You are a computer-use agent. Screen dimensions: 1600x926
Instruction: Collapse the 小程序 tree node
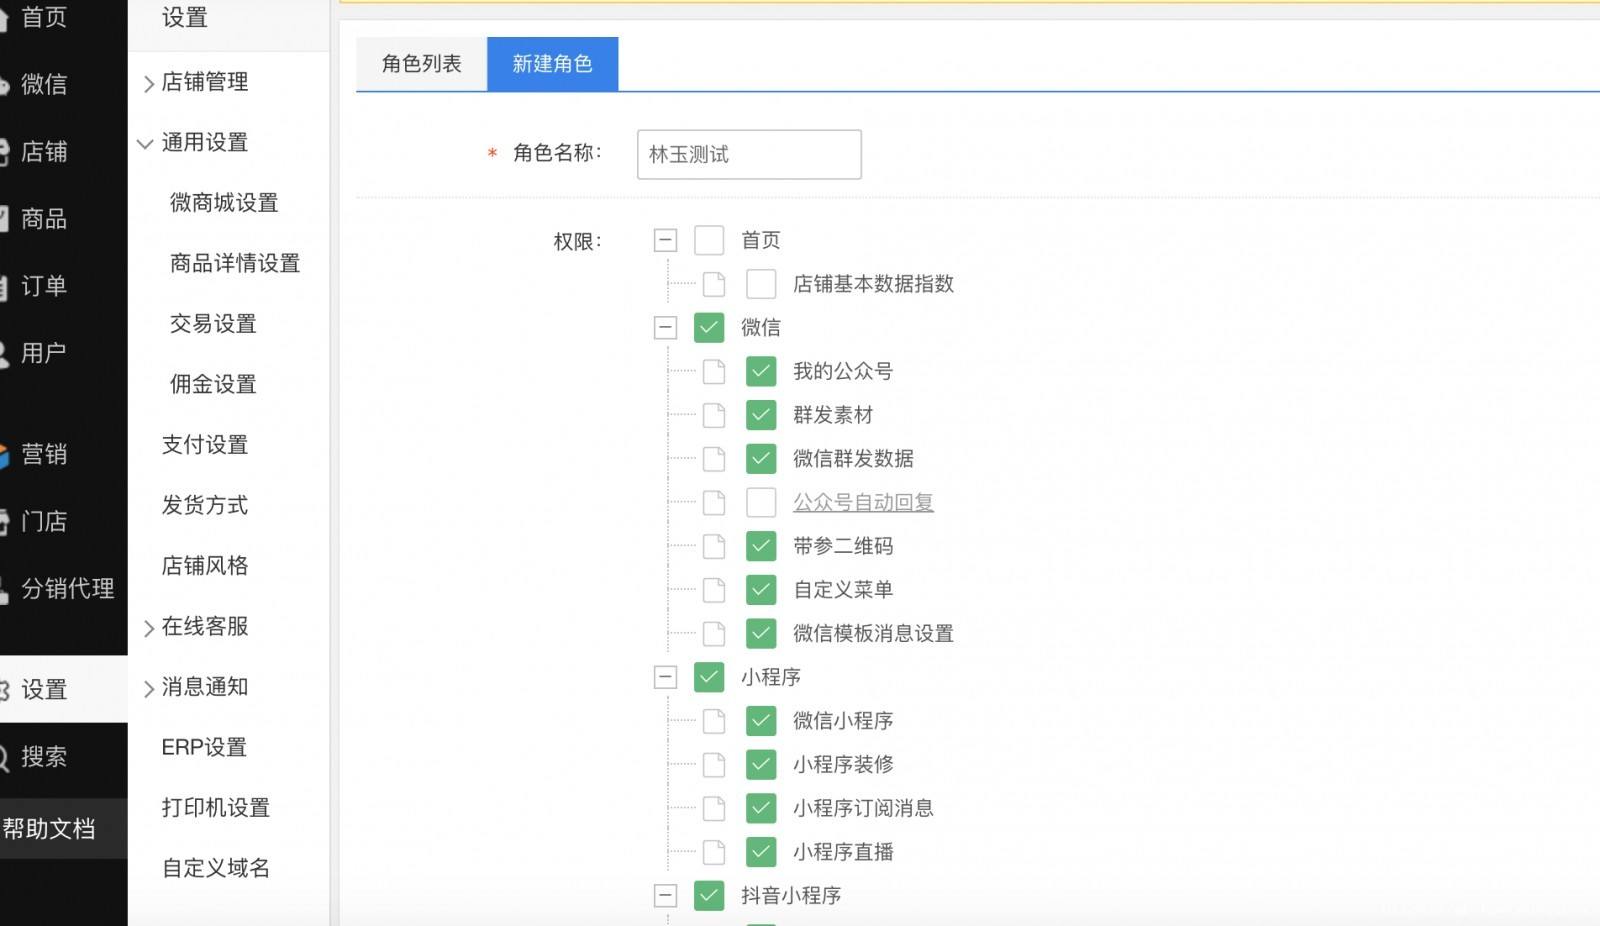(x=665, y=677)
